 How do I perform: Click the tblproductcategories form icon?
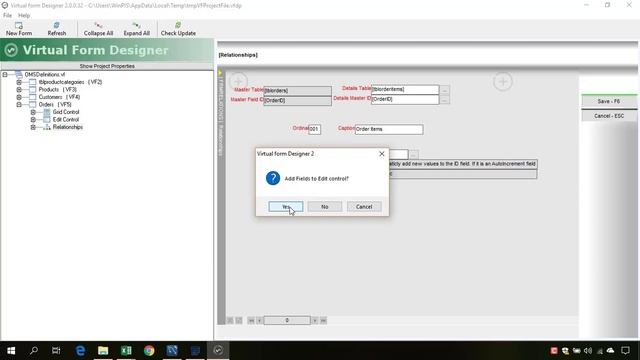33,82
